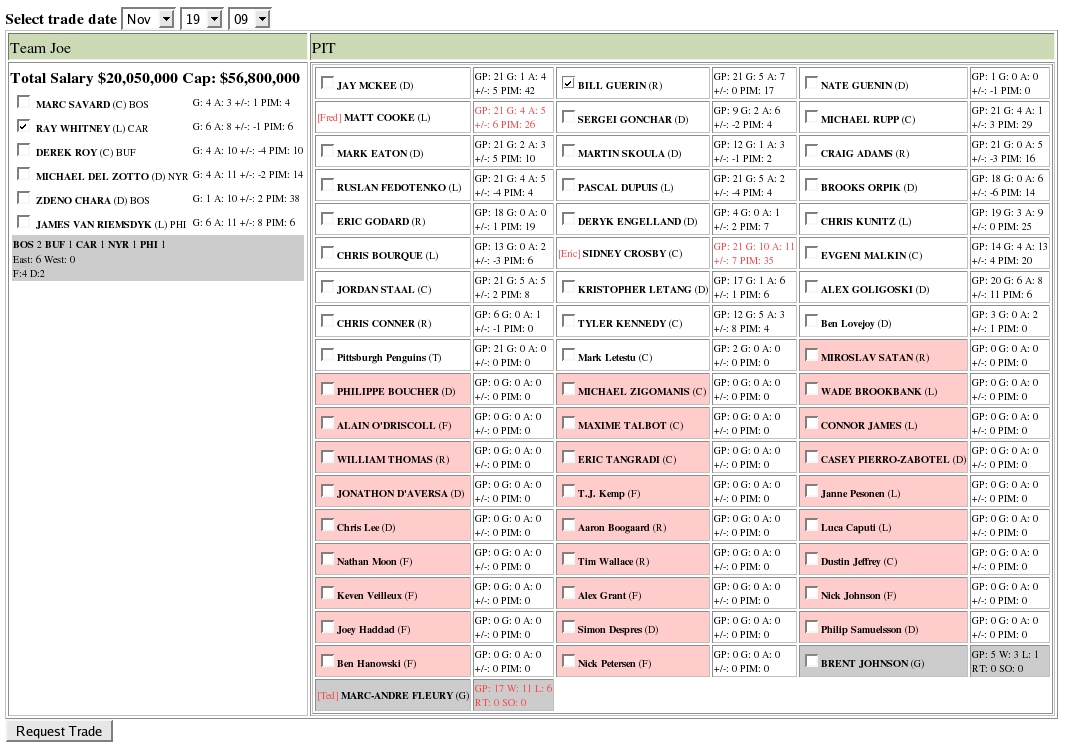Check the Alain O'Driscoll checkbox
The width and height of the screenshot is (1072, 744).
click(327, 423)
